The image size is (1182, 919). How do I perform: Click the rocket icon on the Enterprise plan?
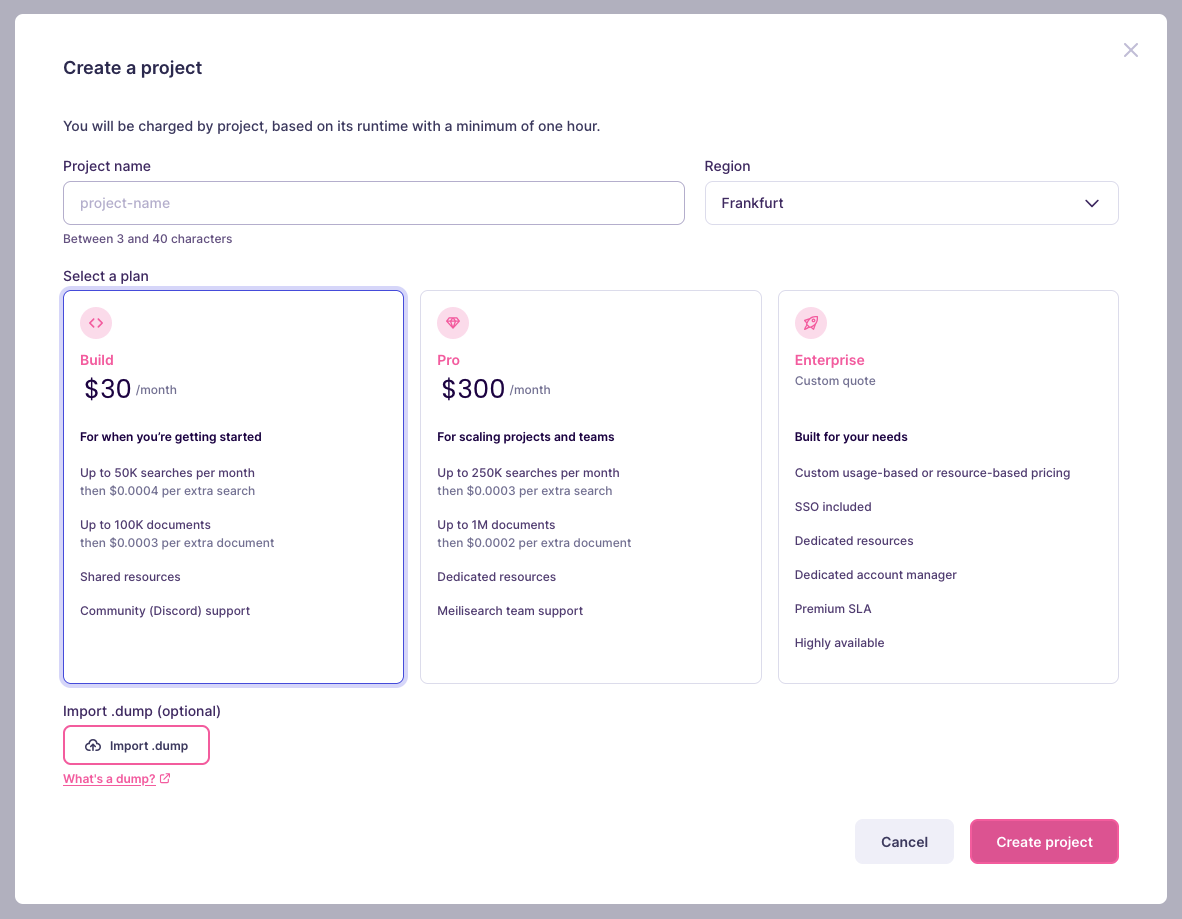(810, 323)
